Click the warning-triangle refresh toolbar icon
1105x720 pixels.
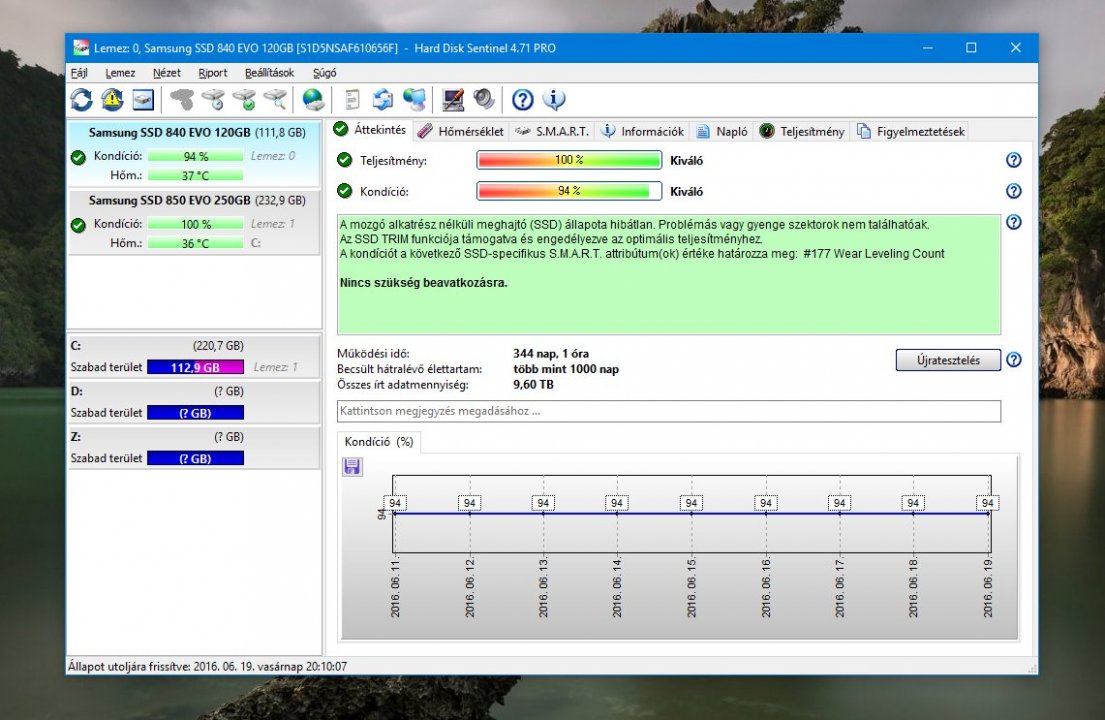click(112, 99)
